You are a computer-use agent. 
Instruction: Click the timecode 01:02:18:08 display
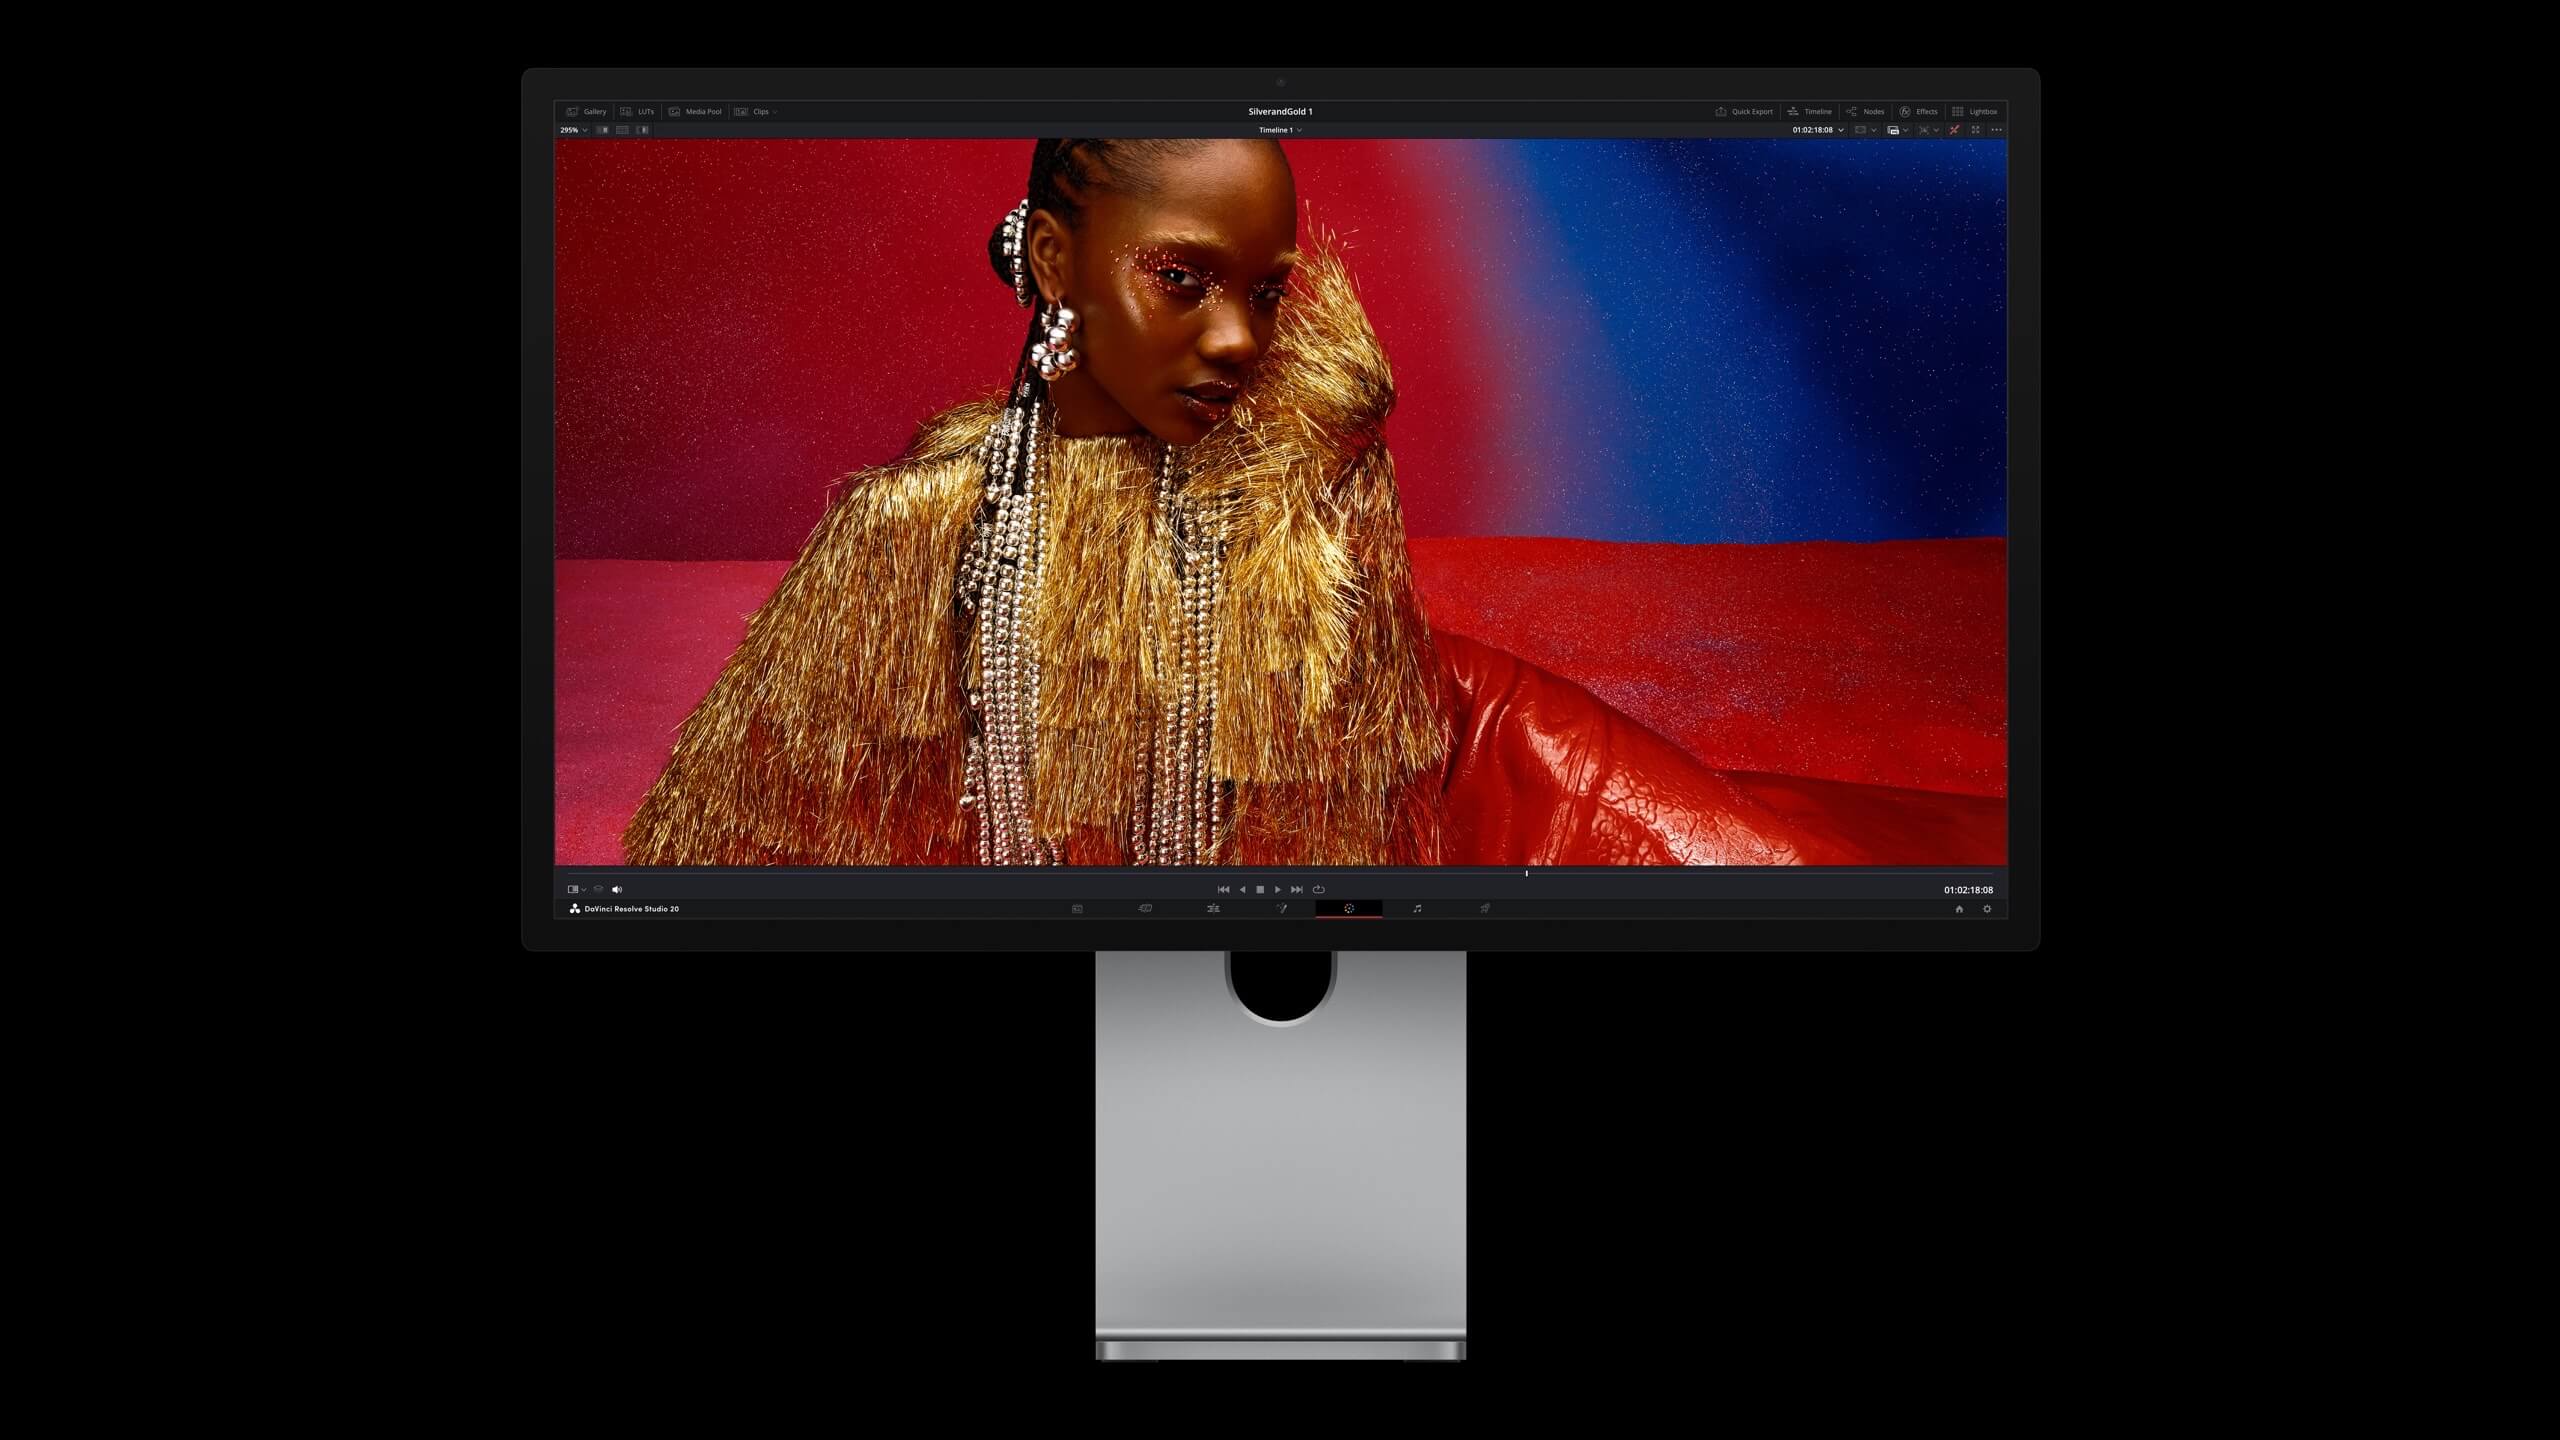(x=1813, y=129)
